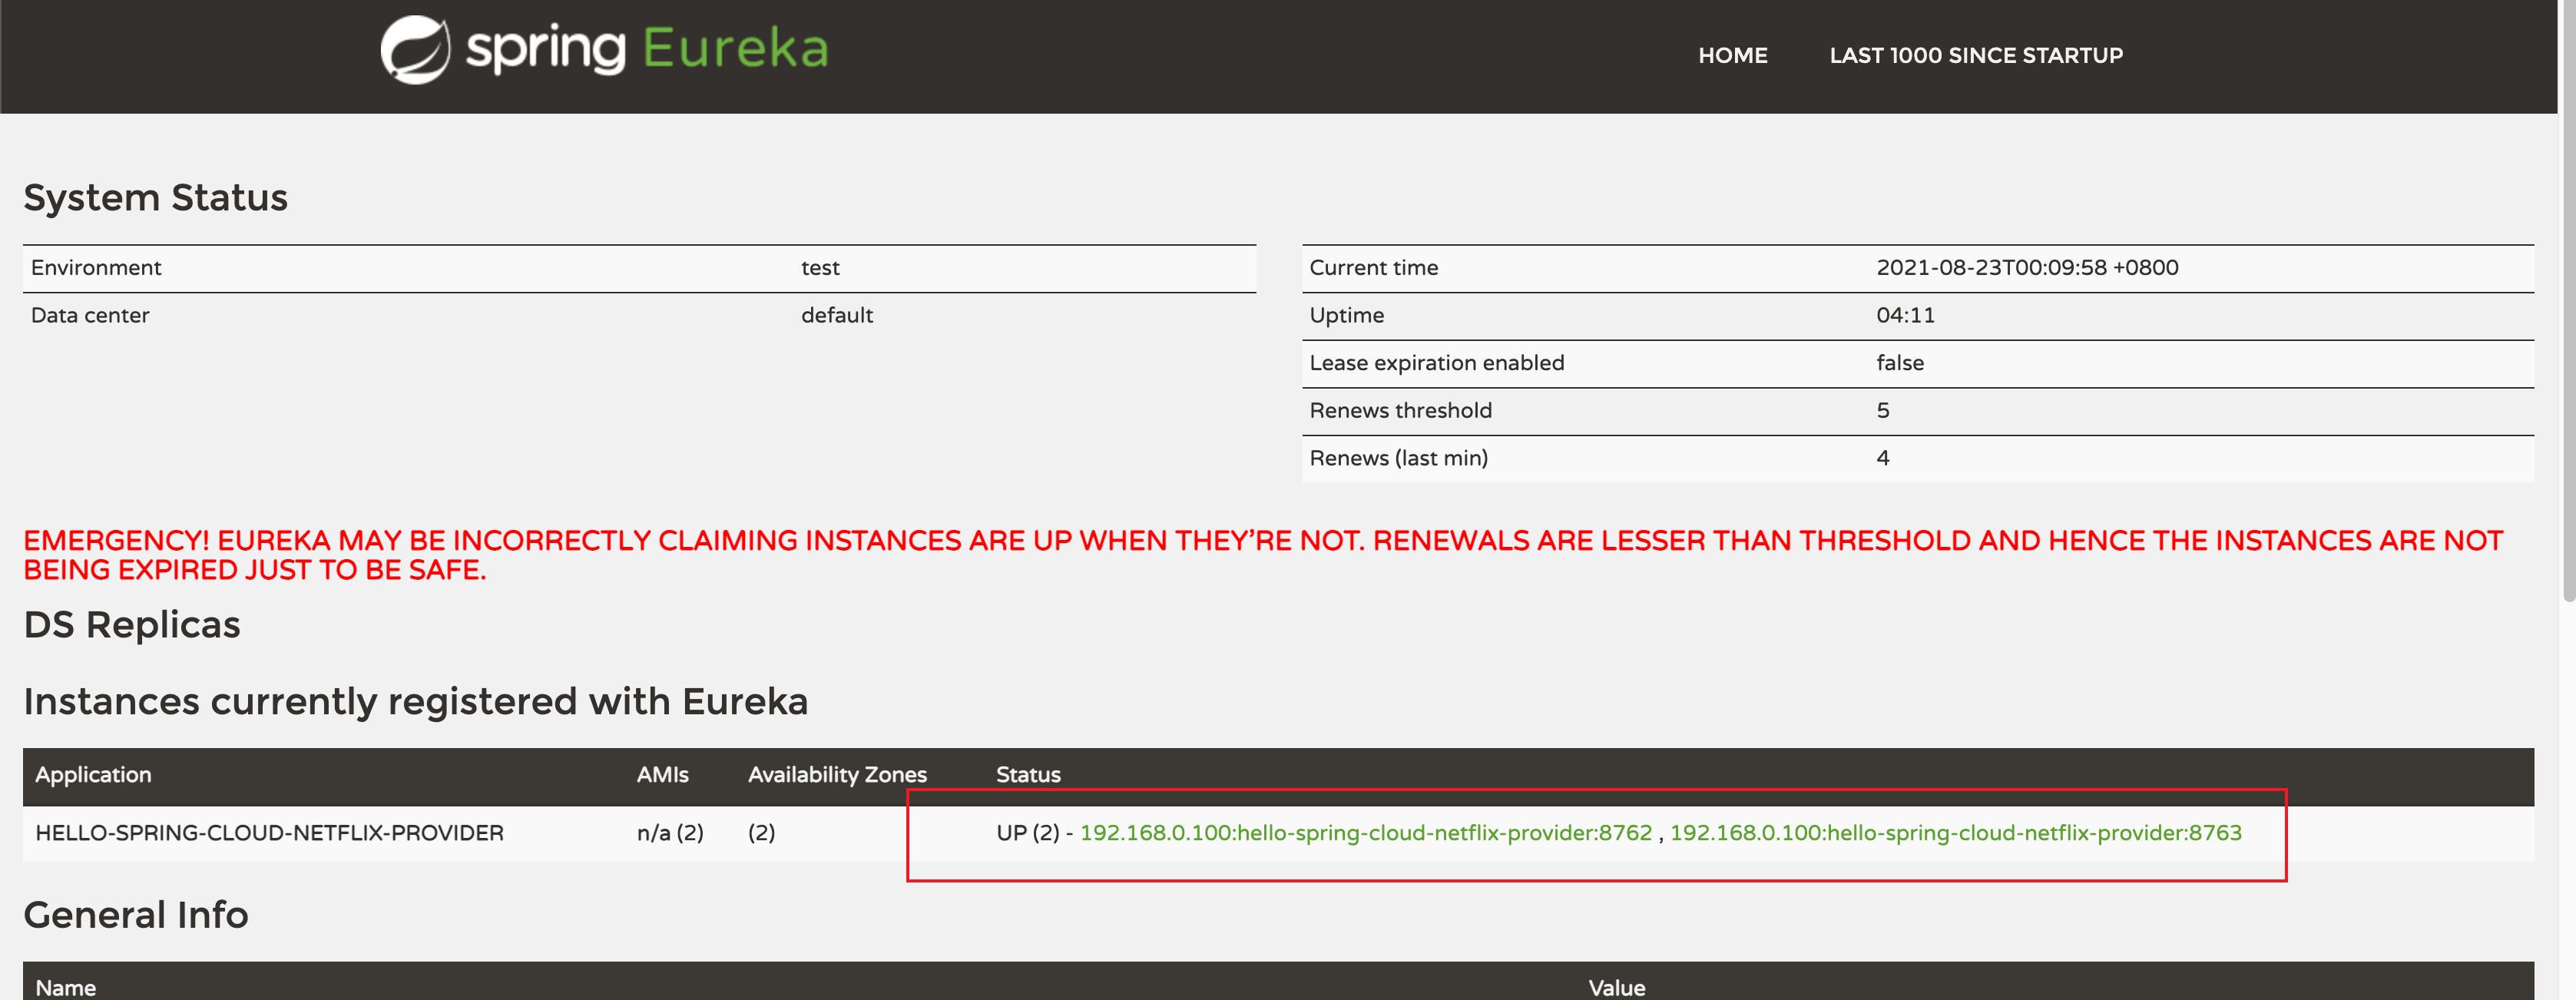Screen dimensions: 2576x1000
Task: Click the 'UP (2) -' status text
Action: [1034, 833]
